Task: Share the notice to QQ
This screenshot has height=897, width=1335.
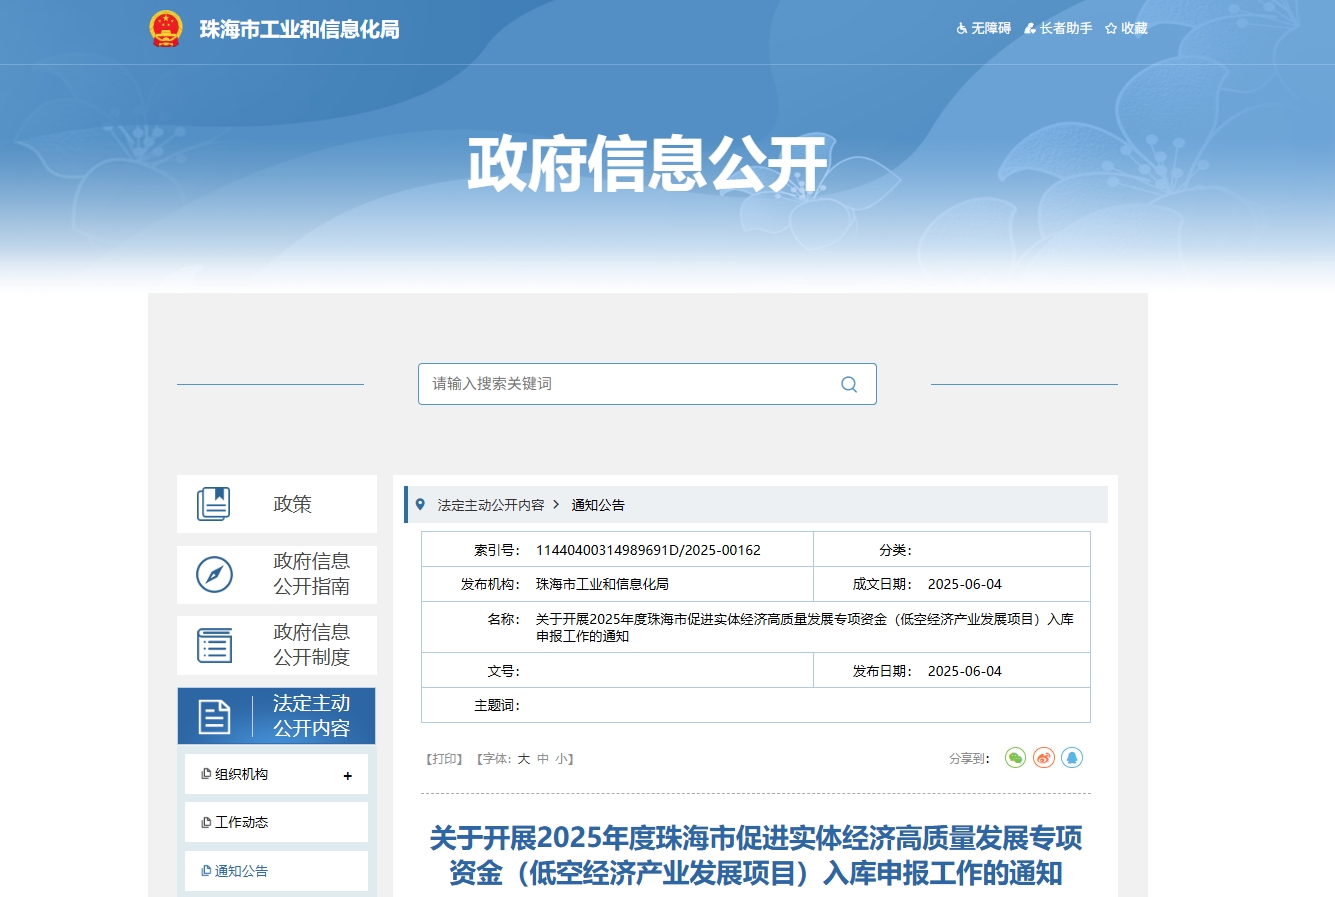Action: pyautogui.click(x=1072, y=758)
